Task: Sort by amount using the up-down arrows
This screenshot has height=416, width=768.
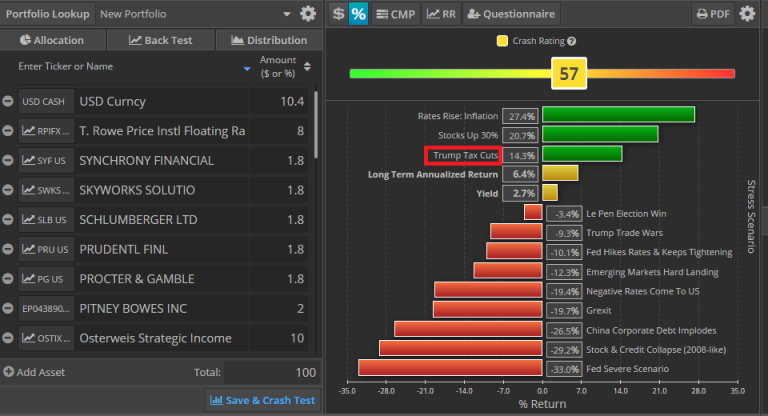Action: tap(307, 67)
